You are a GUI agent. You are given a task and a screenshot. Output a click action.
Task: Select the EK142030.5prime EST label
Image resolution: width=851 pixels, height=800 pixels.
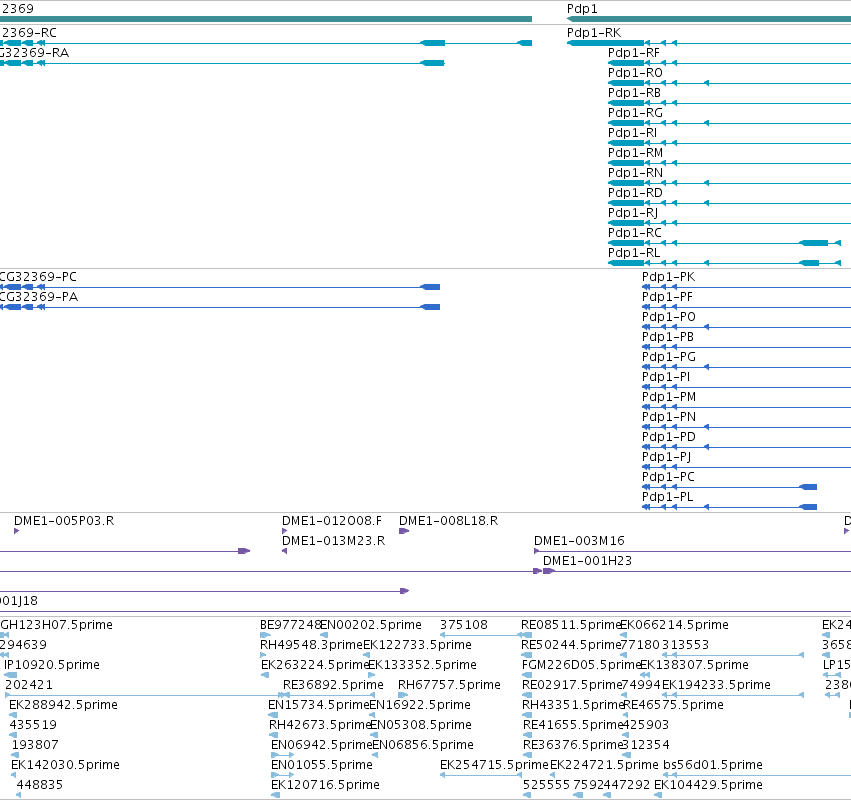pyautogui.click(x=65, y=765)
